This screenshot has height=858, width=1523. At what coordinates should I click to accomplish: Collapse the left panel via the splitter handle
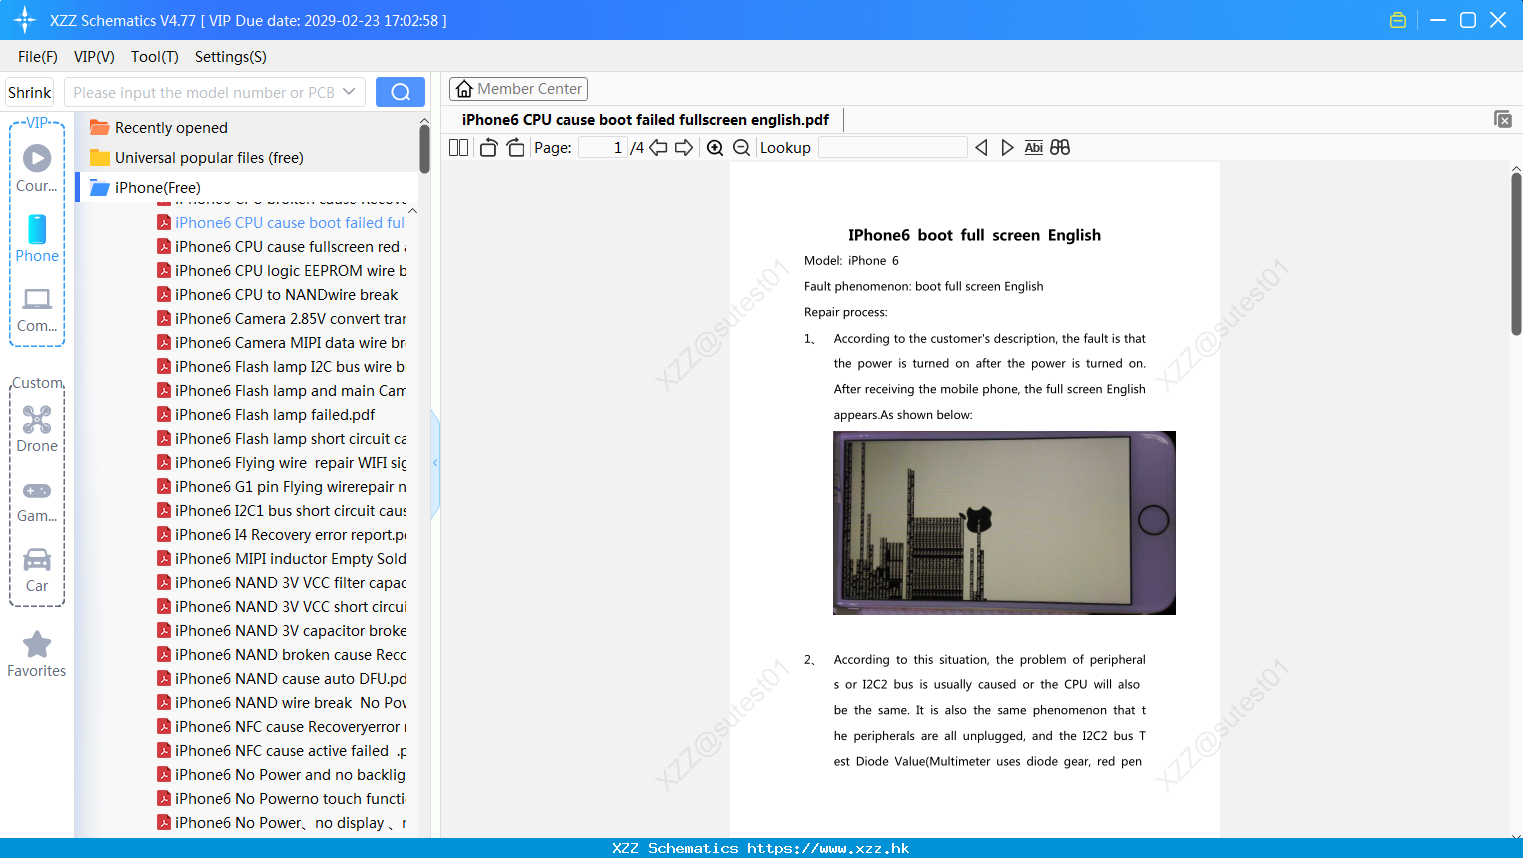[435, 463]
